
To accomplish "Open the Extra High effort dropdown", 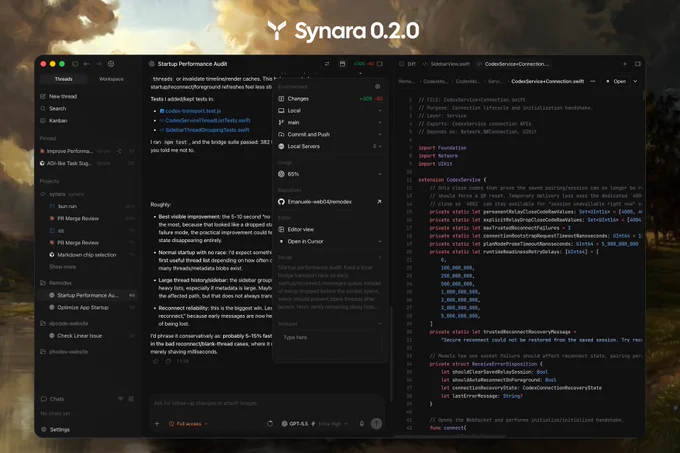I will coord(333,424).
